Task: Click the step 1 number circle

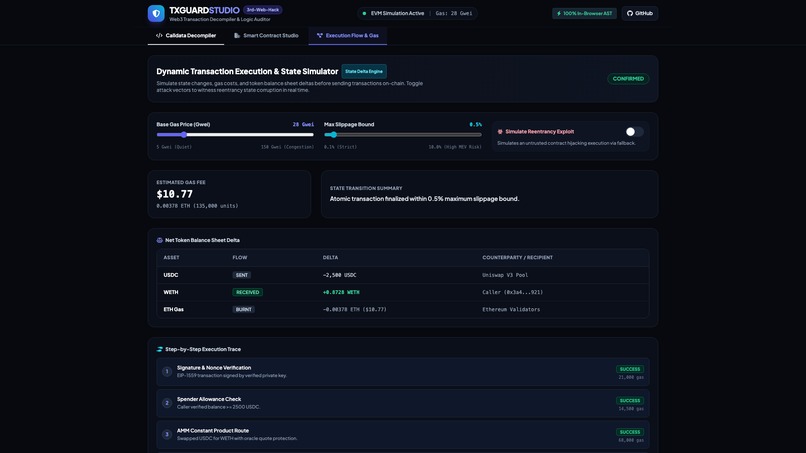Action: click(x=167, y=371)
